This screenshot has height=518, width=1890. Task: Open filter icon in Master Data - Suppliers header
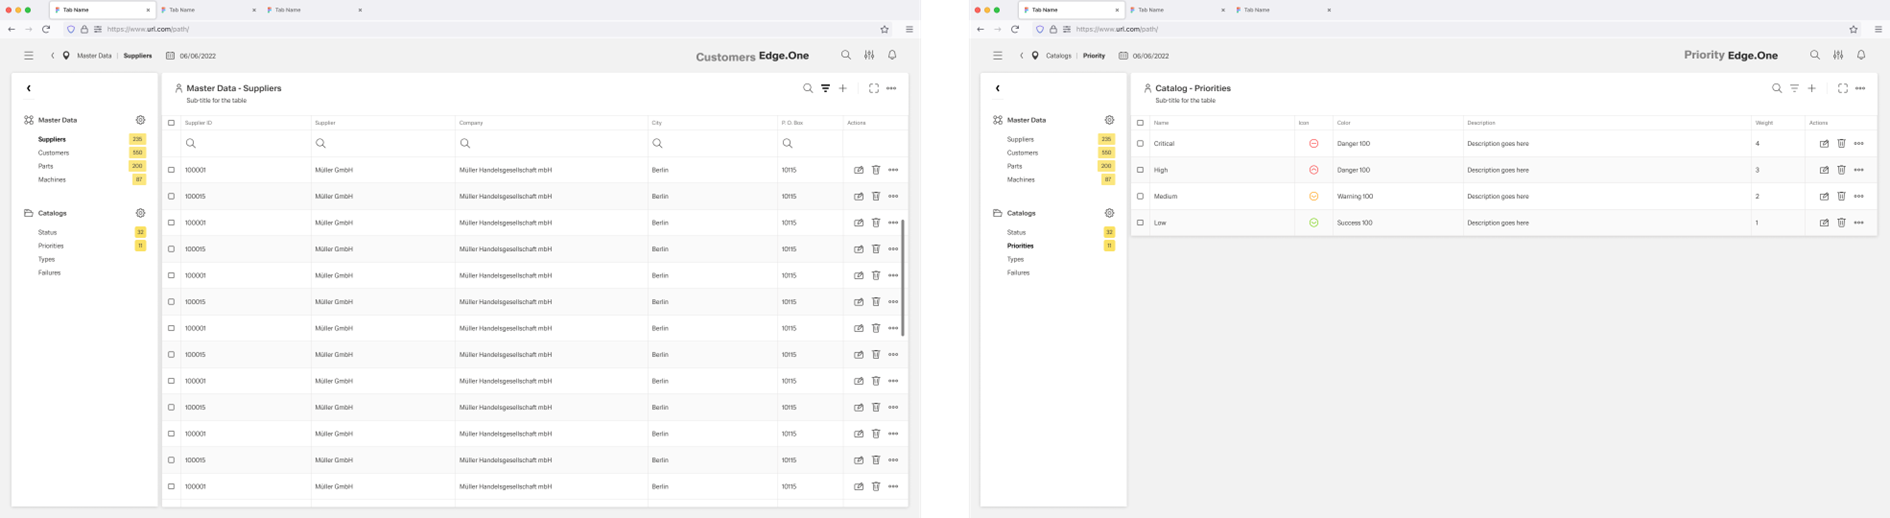(x=825, y=88)
